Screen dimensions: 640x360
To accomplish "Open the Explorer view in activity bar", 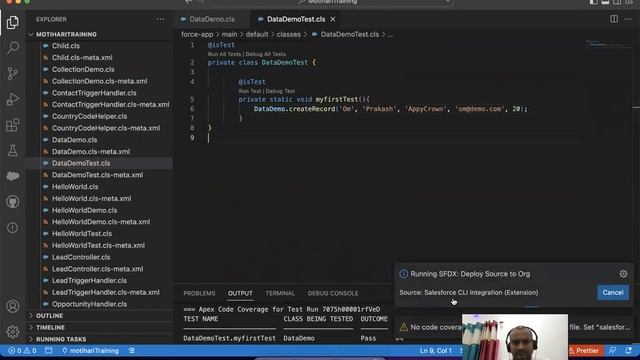I will 13,22.
